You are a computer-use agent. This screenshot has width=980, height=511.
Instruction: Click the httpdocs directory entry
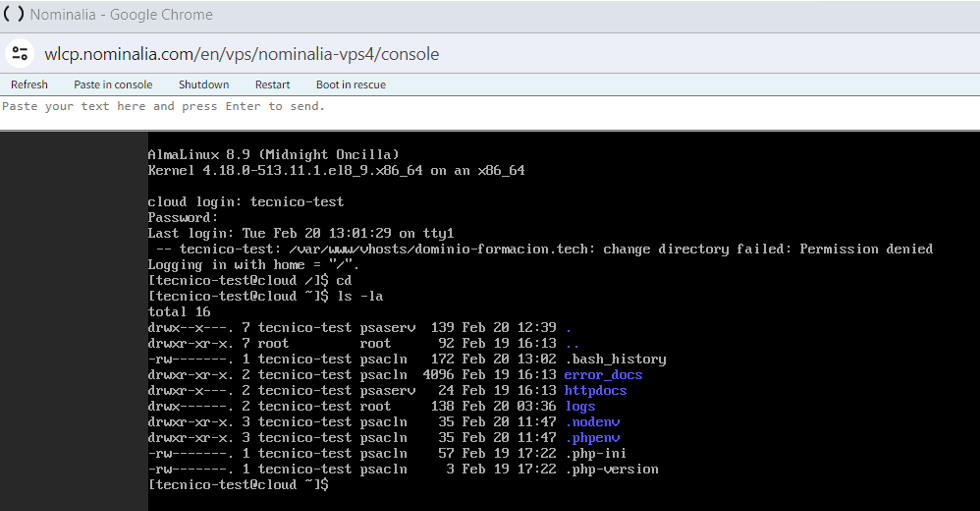click(595, 391)
